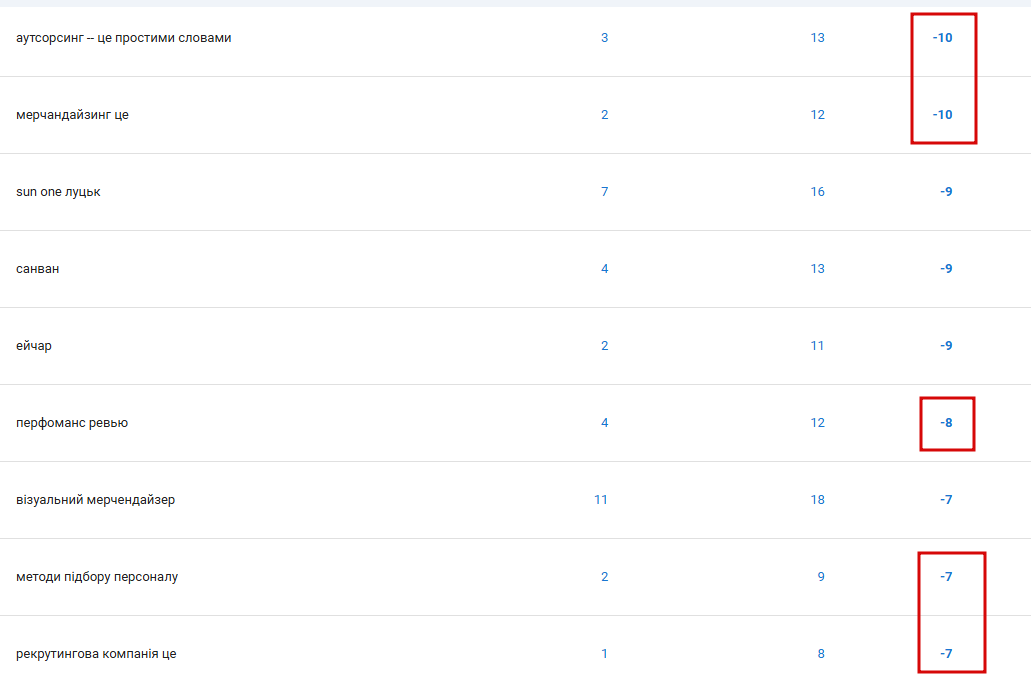Screen dimensions: 1031x691
Task: Click position value 18 for 'візуальний мерчендайзер'
Action: click(x=817, y=500)
